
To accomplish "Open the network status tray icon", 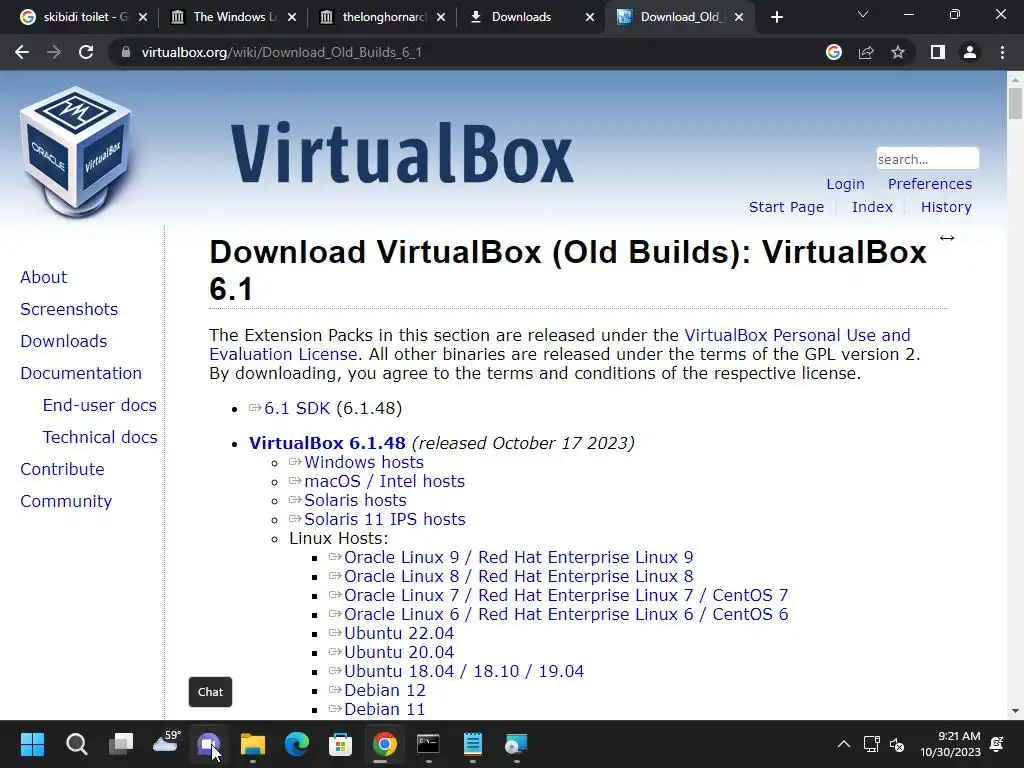I will coord(871,744).
